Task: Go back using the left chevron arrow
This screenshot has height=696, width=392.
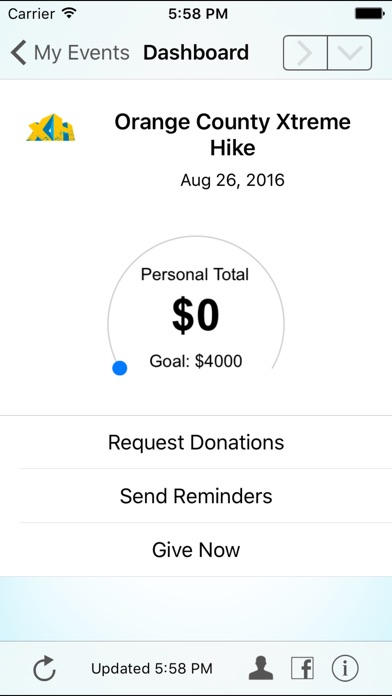Action: tap(19, 52)
